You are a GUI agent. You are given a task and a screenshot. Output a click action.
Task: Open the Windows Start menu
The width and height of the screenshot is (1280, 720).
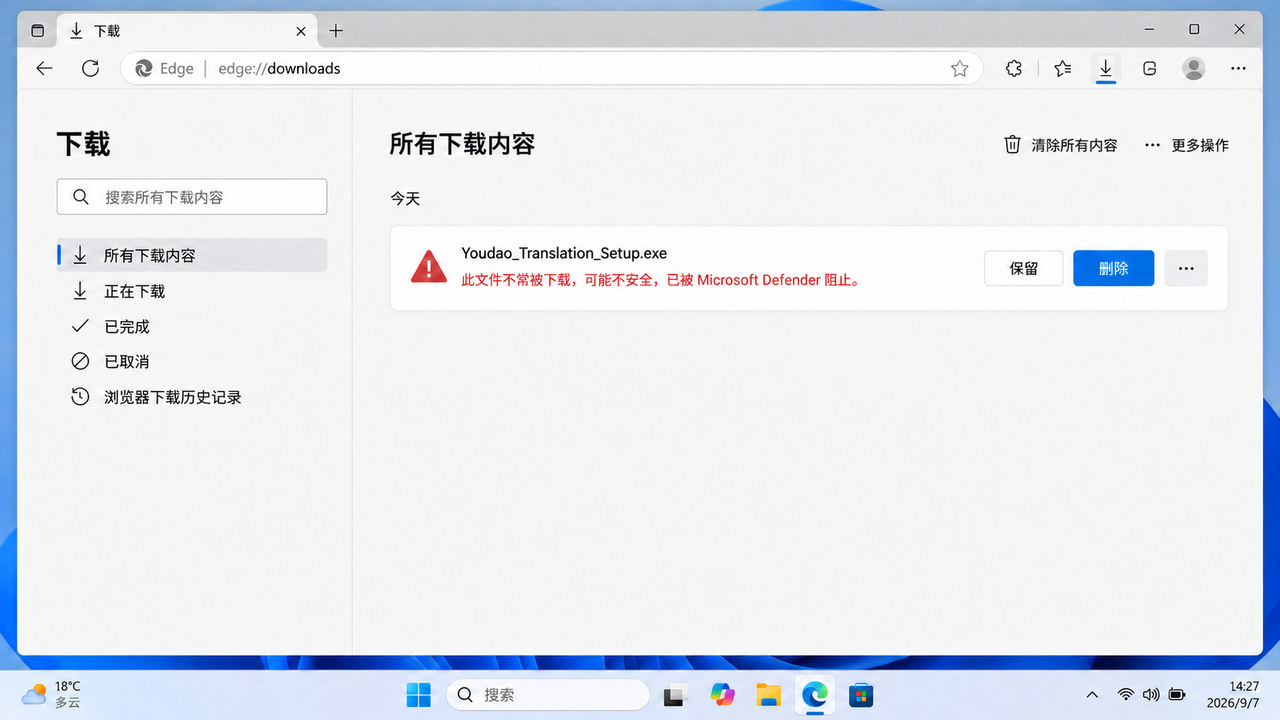(x=418, y=694)
